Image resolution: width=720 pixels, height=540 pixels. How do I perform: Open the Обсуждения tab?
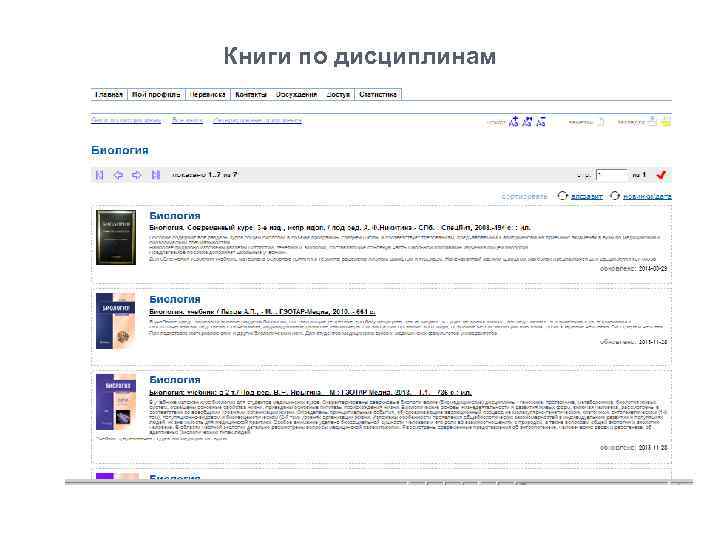[296, 94]
